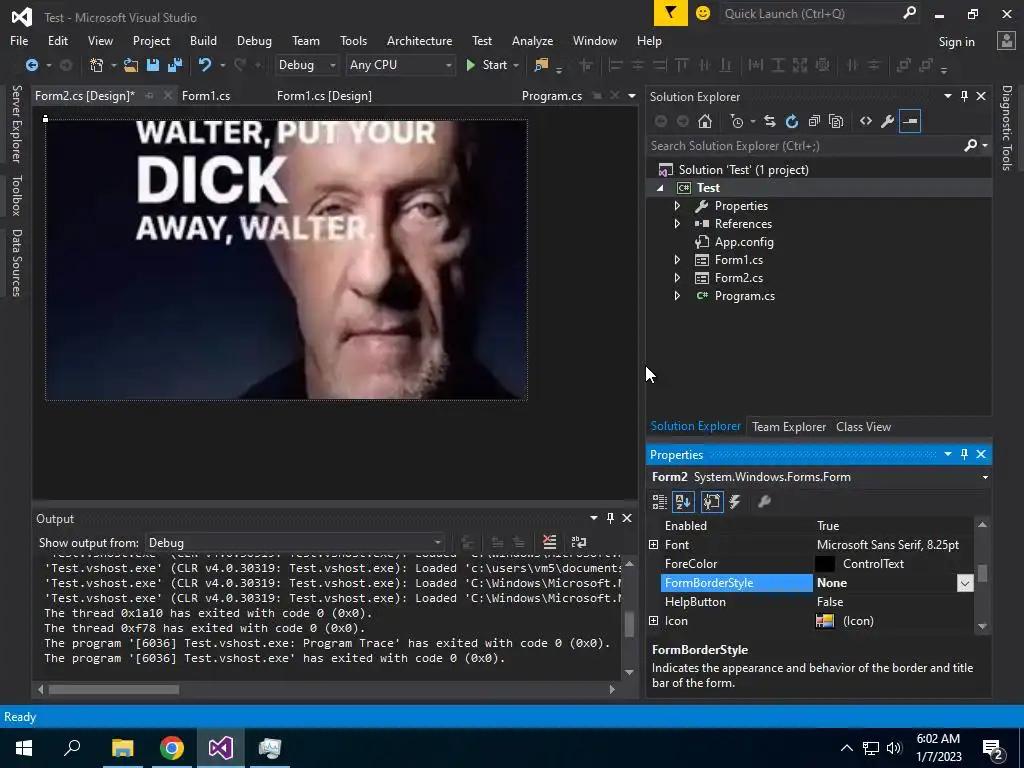Toggle Categorized view in Properties panel
Screen dimensions: 1024x768
(x=660, y=502)
